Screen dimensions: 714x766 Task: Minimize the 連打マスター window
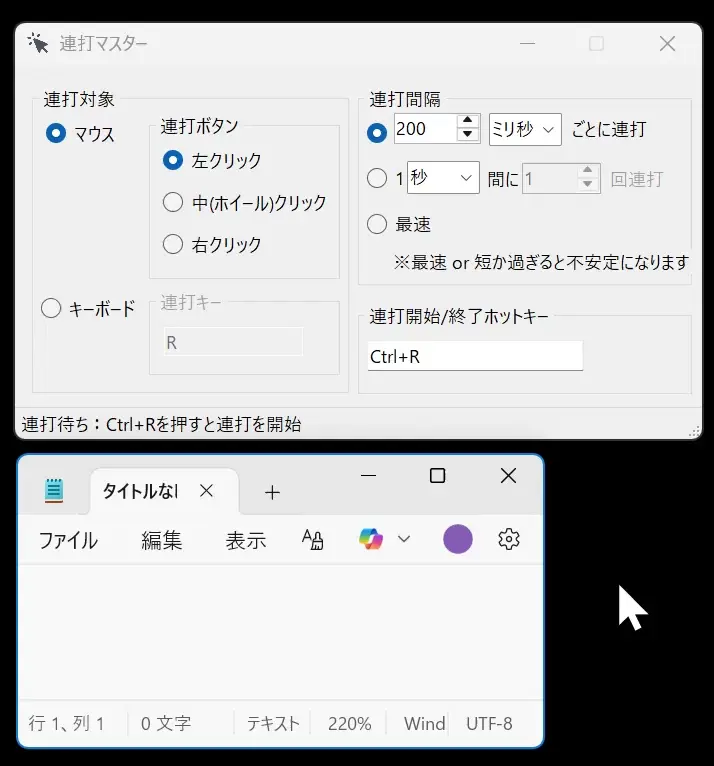(527, 43)
